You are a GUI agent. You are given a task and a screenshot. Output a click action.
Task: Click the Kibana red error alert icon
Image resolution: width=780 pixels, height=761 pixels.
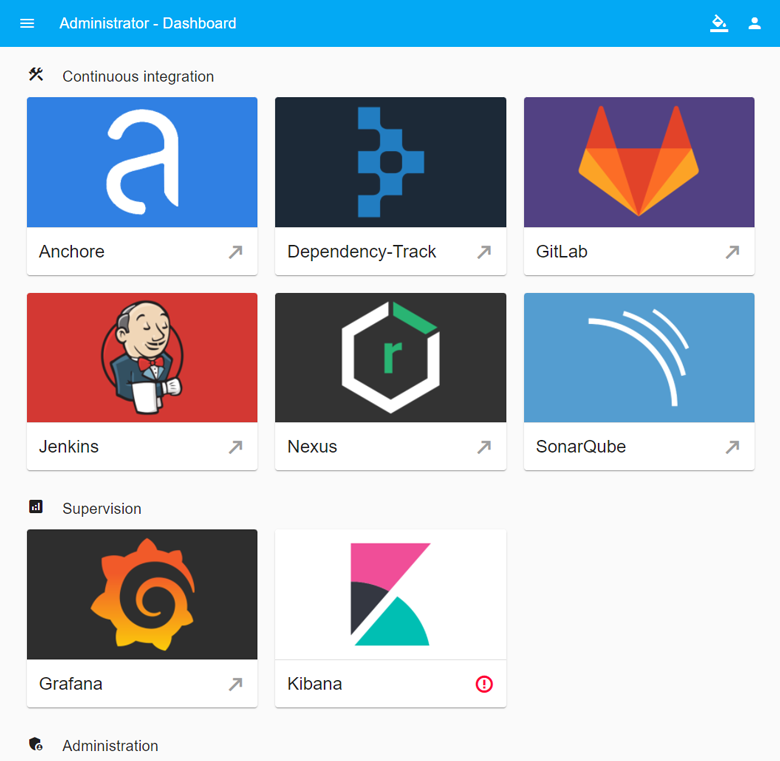click(484, 684)
